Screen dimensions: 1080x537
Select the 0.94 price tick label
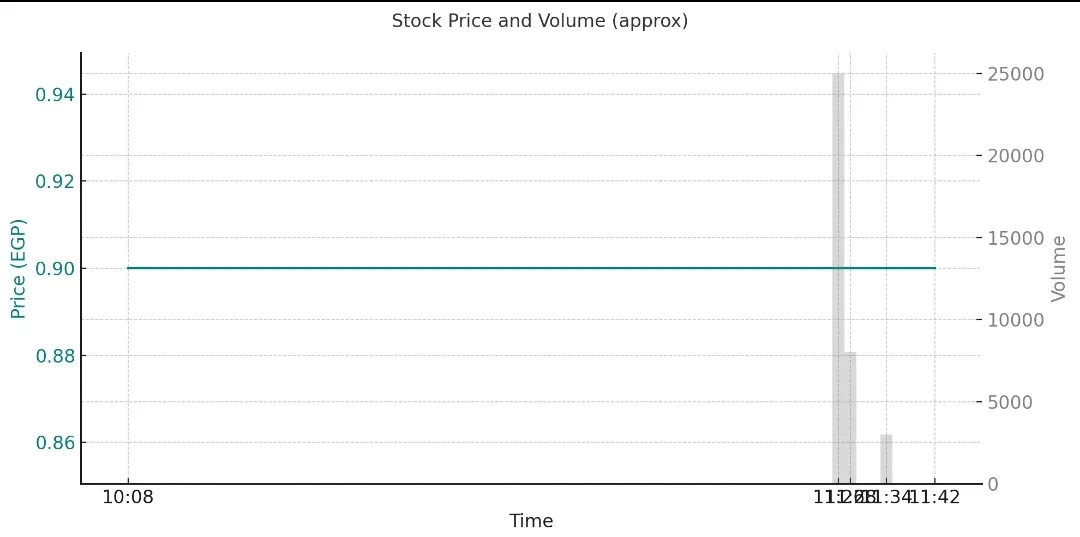pyautogui.click(x=54, y=95)
